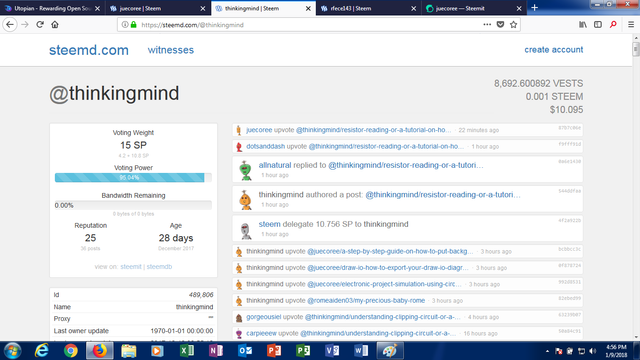Open electronic-project-simulation post link
The width and height of the screenshot is (640, 360).
pyautogui.click(x=384, y=284)
